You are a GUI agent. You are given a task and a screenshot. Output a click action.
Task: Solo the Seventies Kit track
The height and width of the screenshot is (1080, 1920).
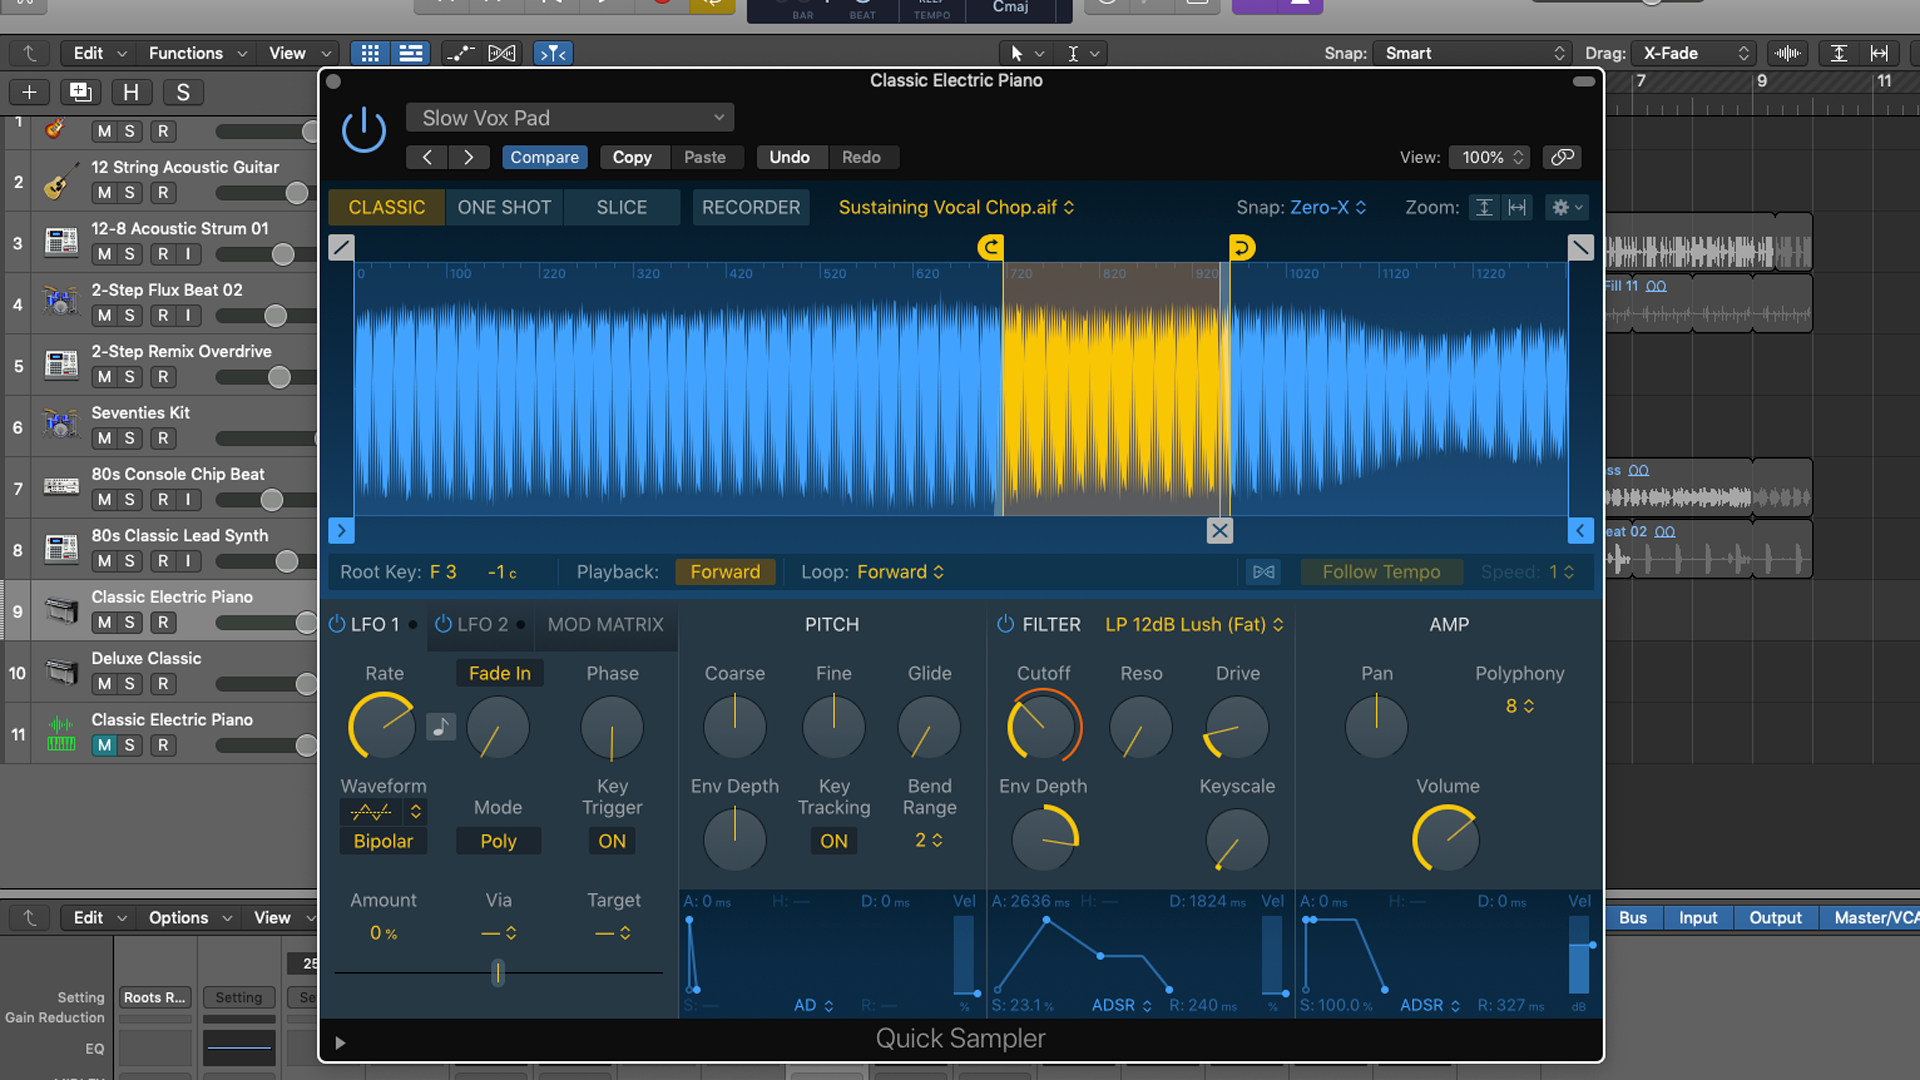(130, 438)
